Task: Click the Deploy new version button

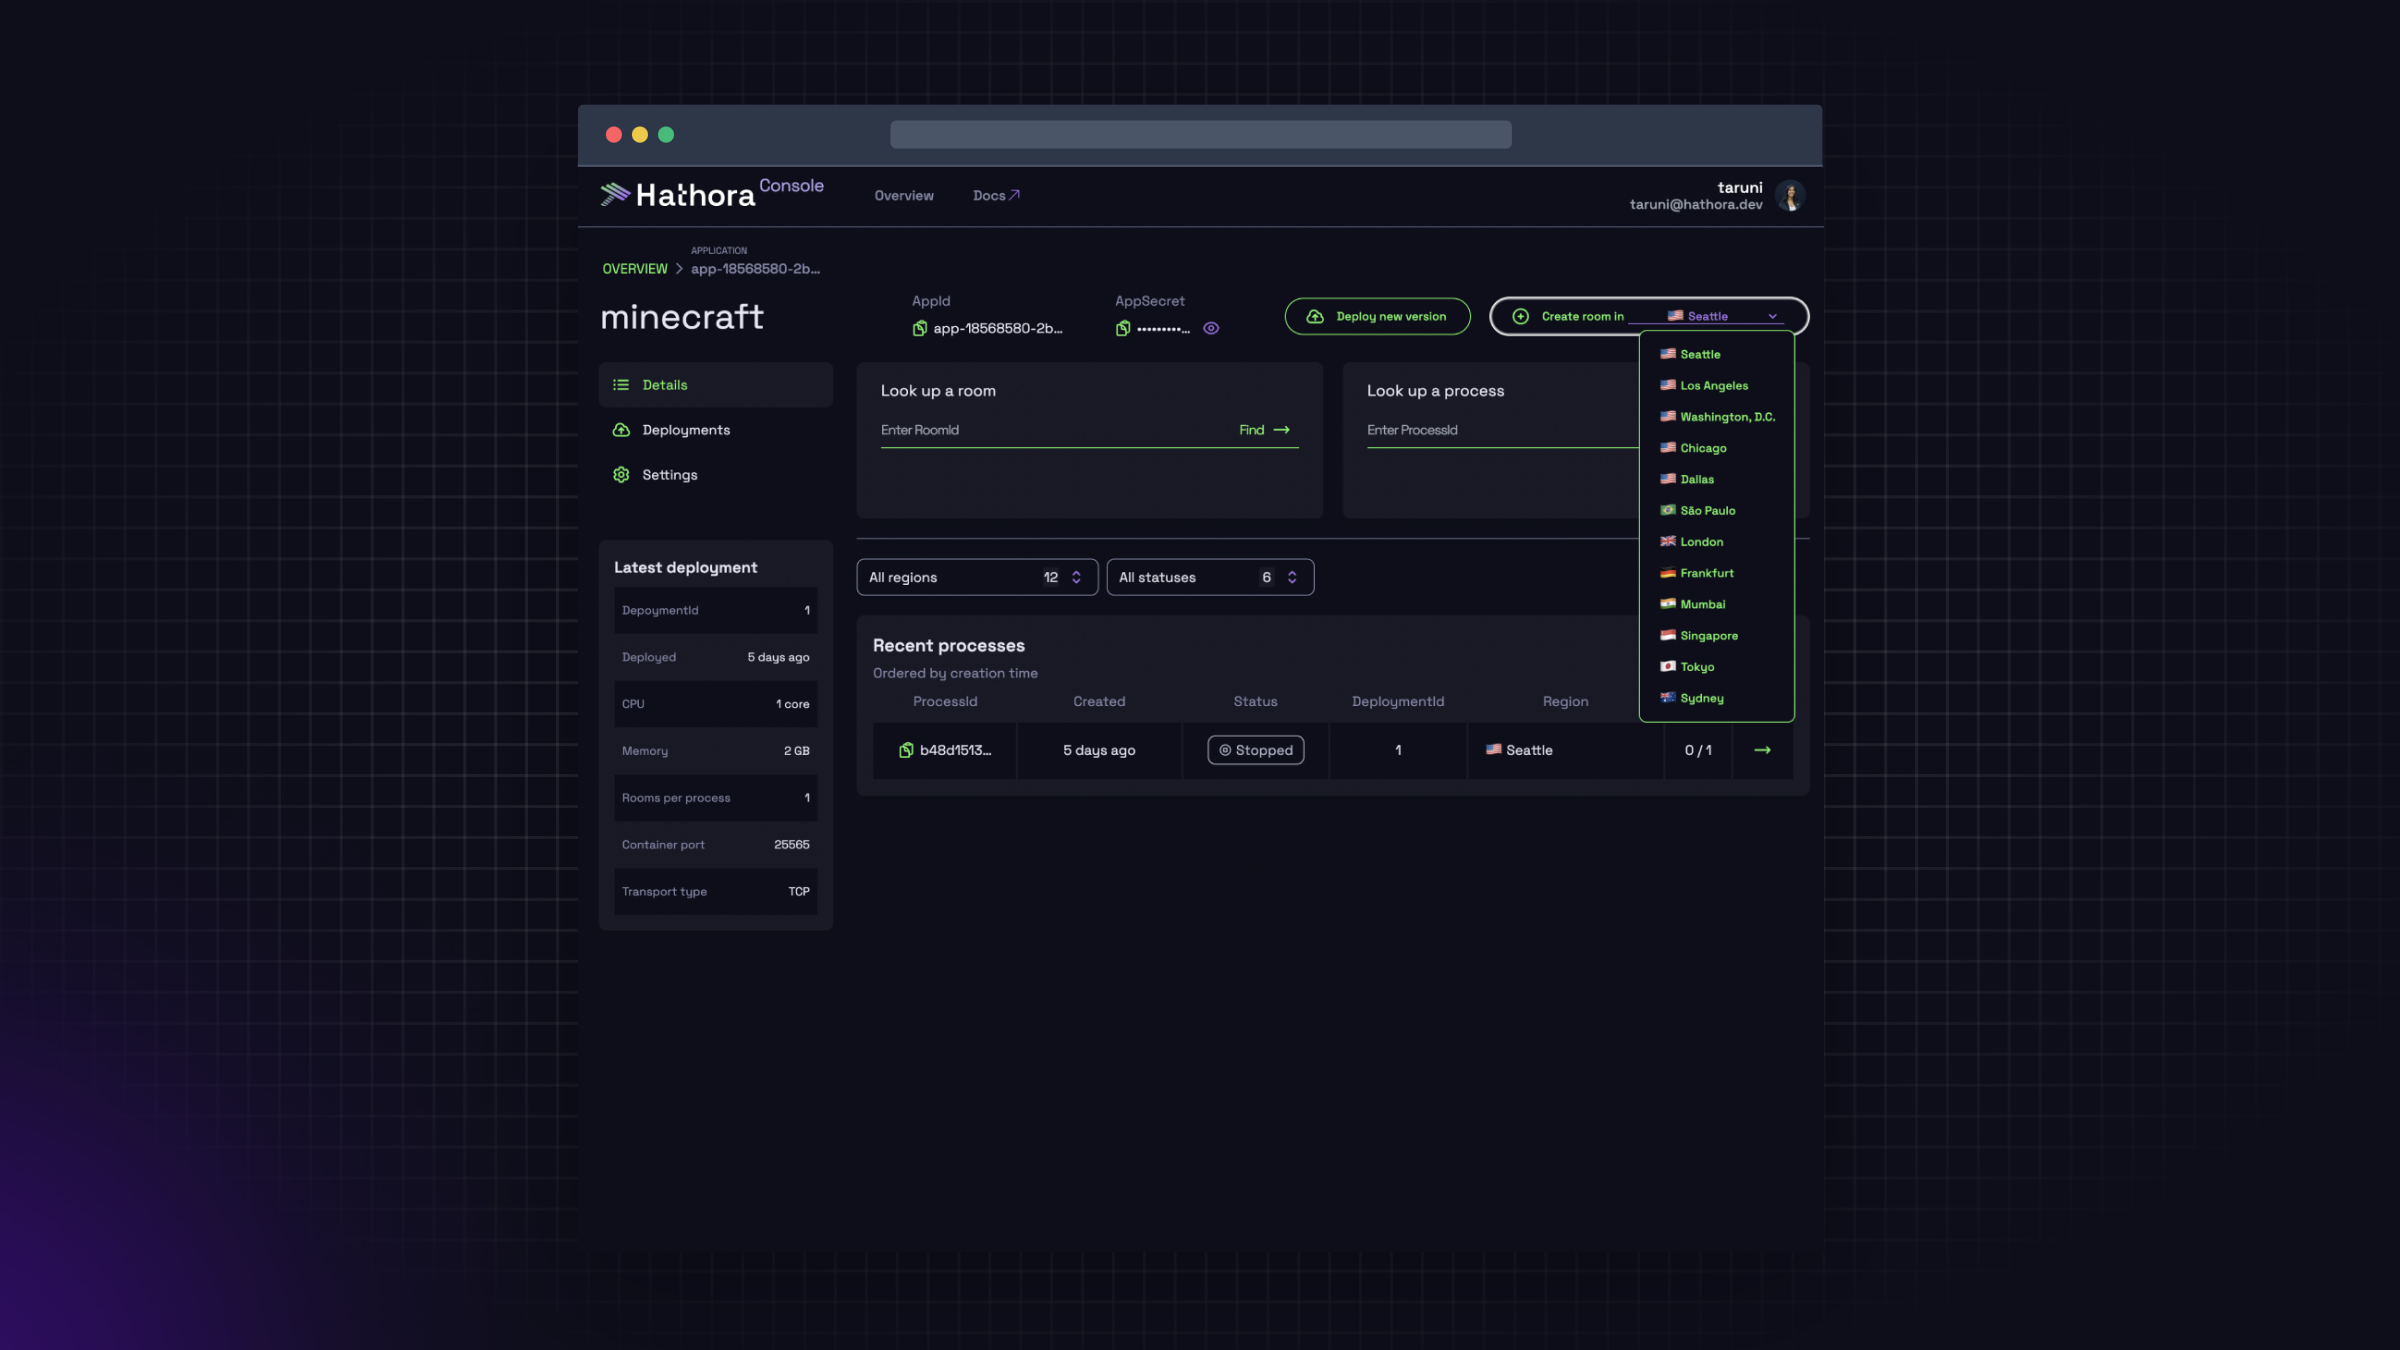Action: [1377, 316]
